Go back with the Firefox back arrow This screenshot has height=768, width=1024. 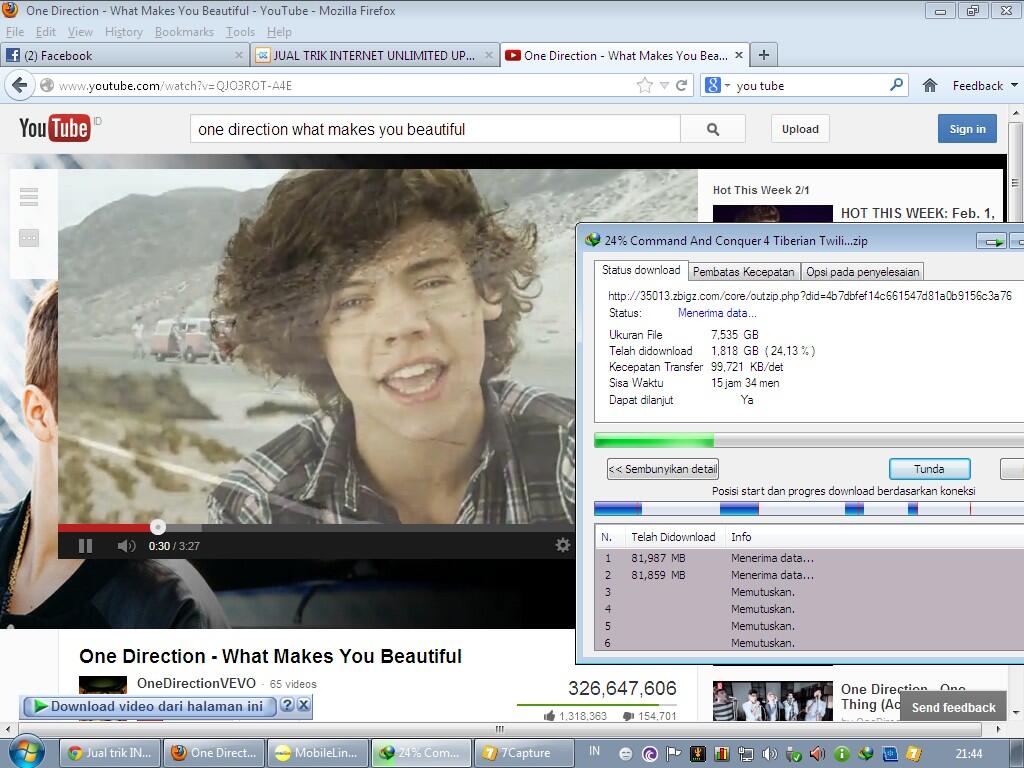pos(20,85)
